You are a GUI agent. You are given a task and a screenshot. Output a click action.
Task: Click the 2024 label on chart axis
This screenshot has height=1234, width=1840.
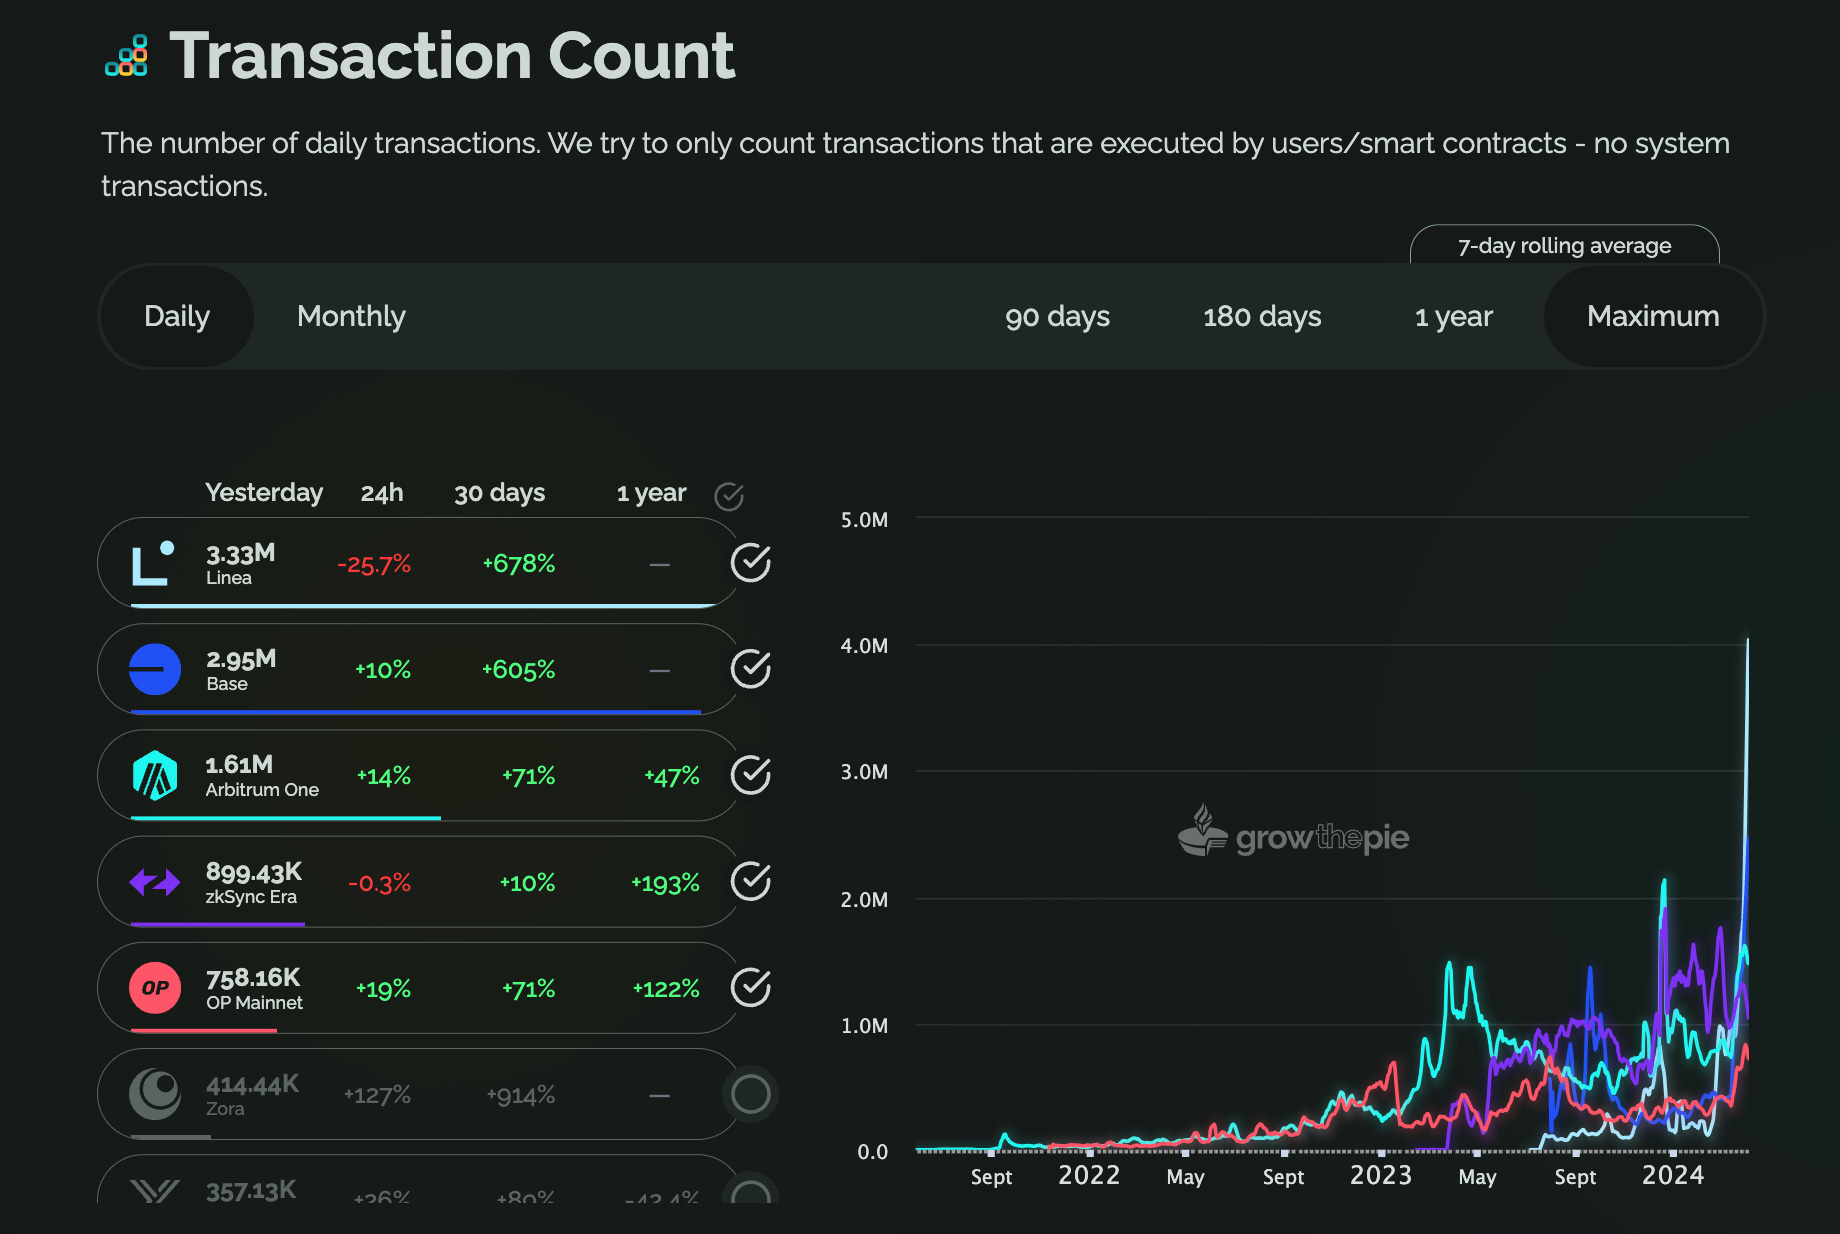tap(1673, 1175)
